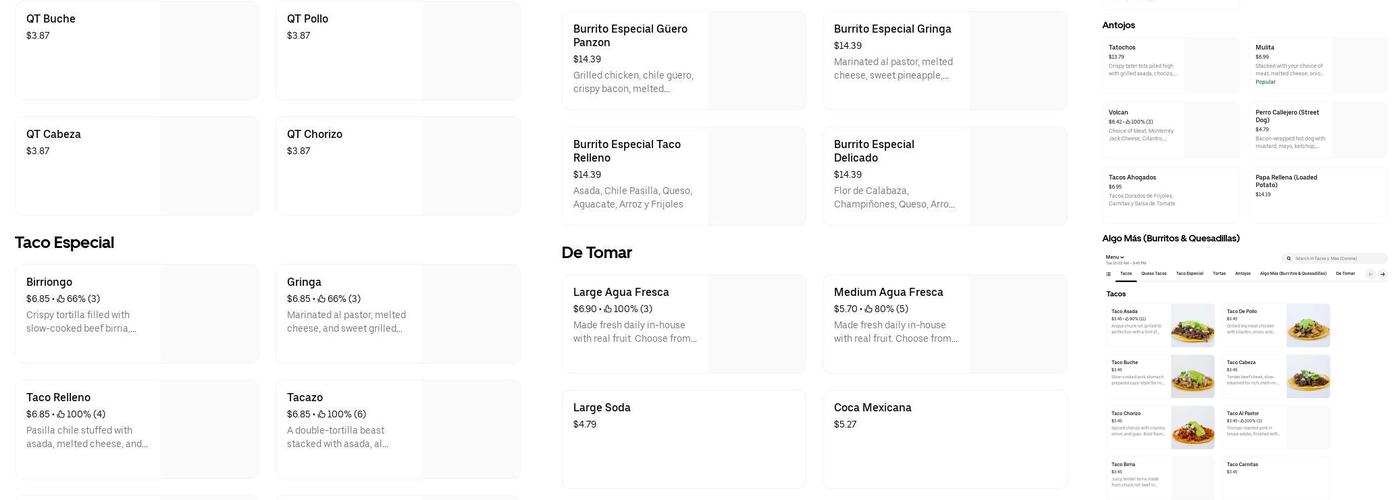
Task: Click thumbs-up icon on Taco Relleno
Action: (61, 414)
